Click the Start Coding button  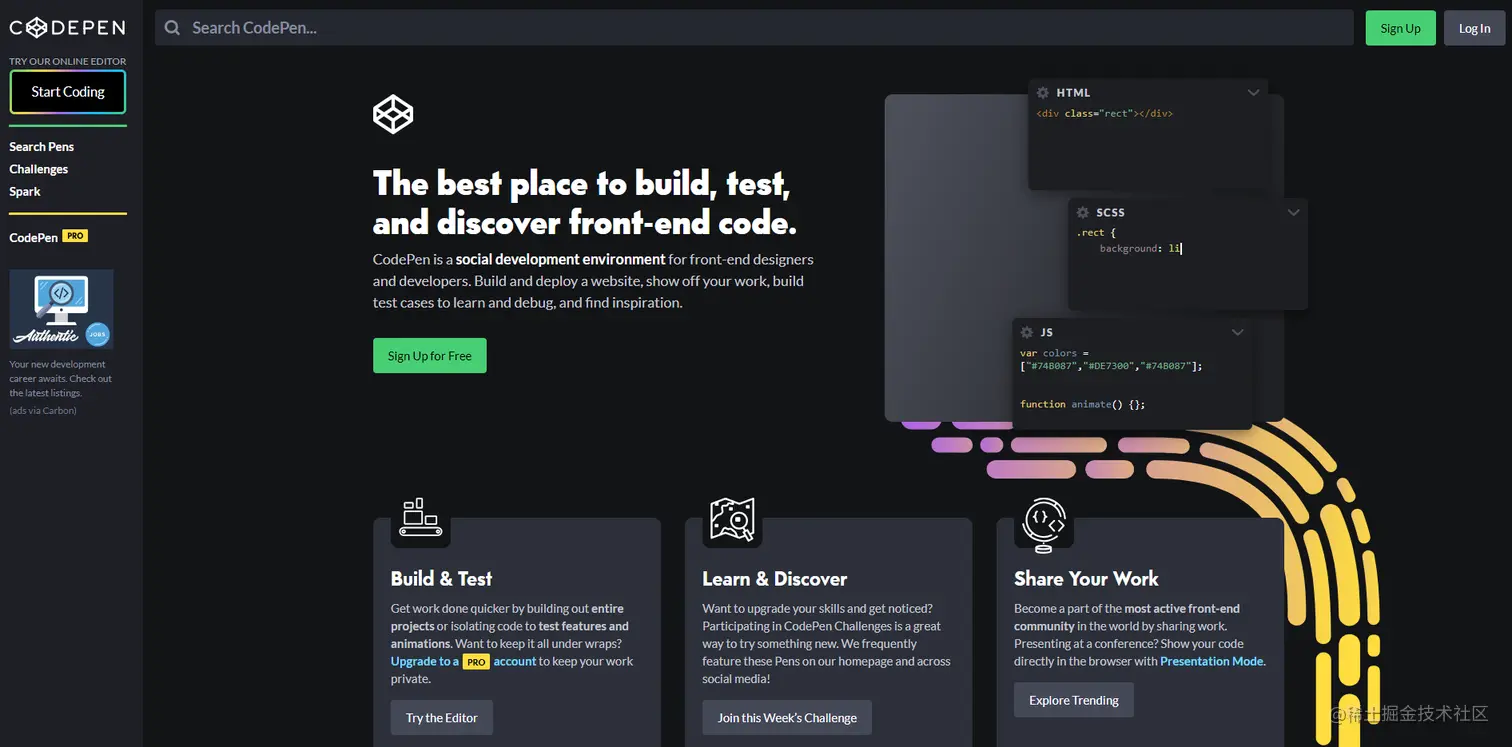point(68,92)
